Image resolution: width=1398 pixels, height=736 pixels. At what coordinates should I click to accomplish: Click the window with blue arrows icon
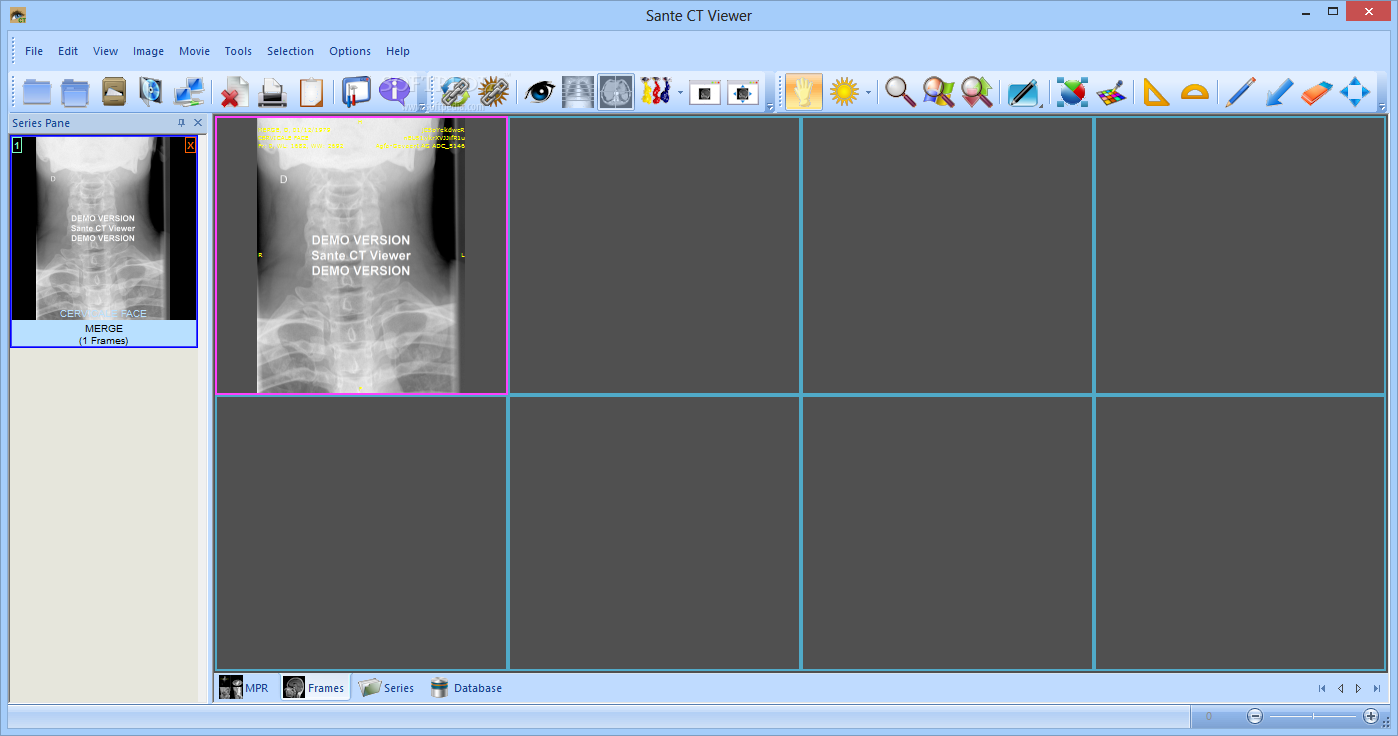[743, 92]
